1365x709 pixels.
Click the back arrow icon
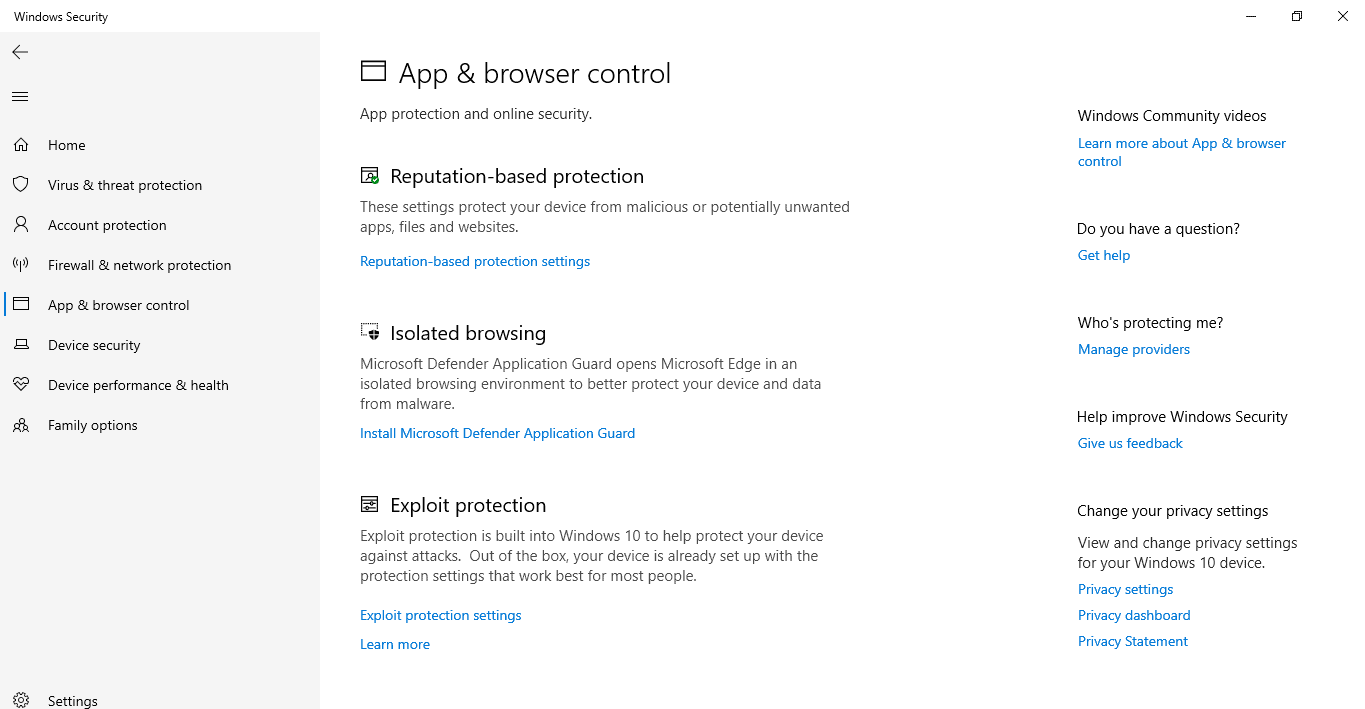(20, 52)
